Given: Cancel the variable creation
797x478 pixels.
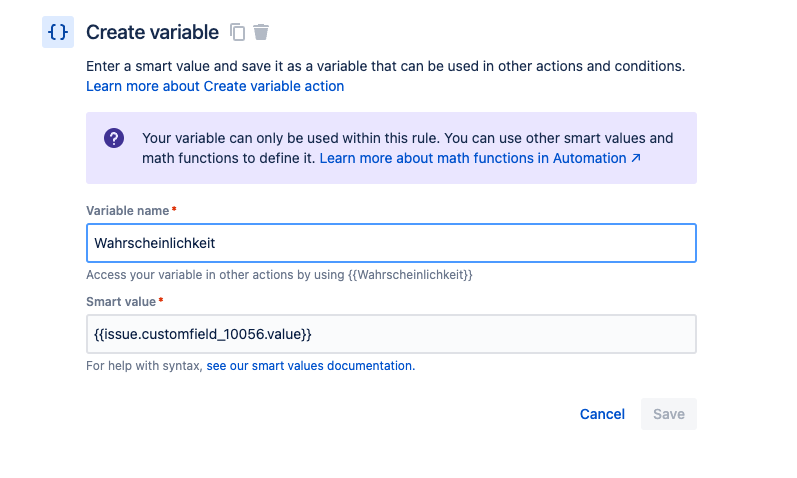Looking at the screenshot, I should coord(602,414).
